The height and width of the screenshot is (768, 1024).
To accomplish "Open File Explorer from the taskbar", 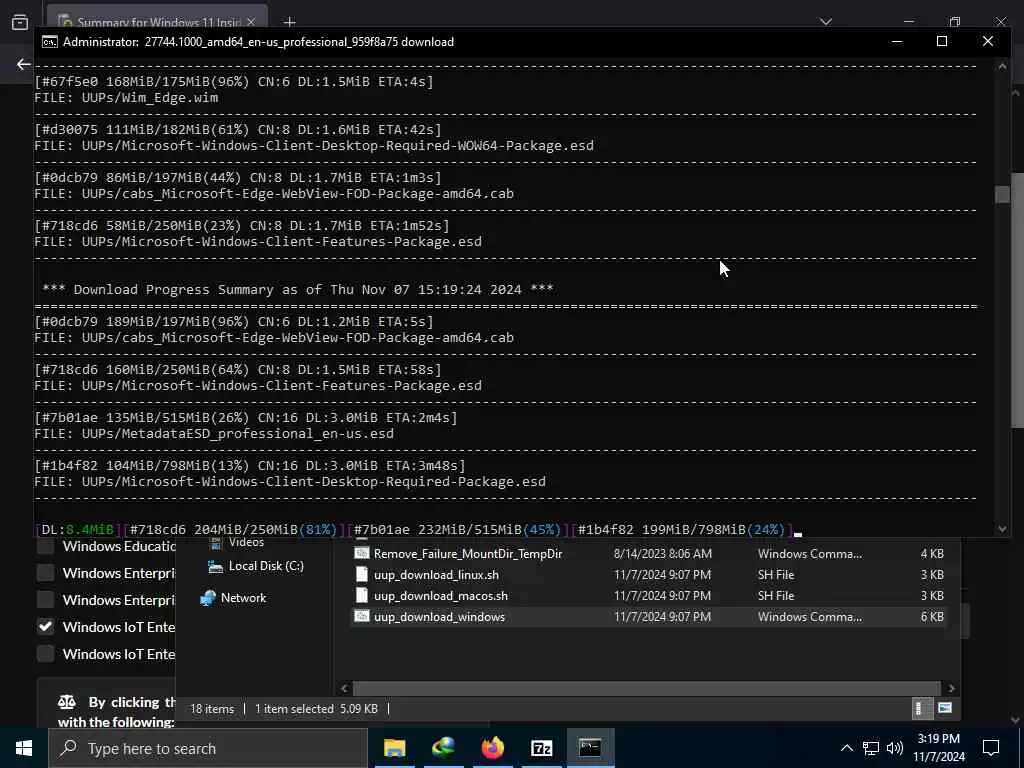I will (394, 748).
